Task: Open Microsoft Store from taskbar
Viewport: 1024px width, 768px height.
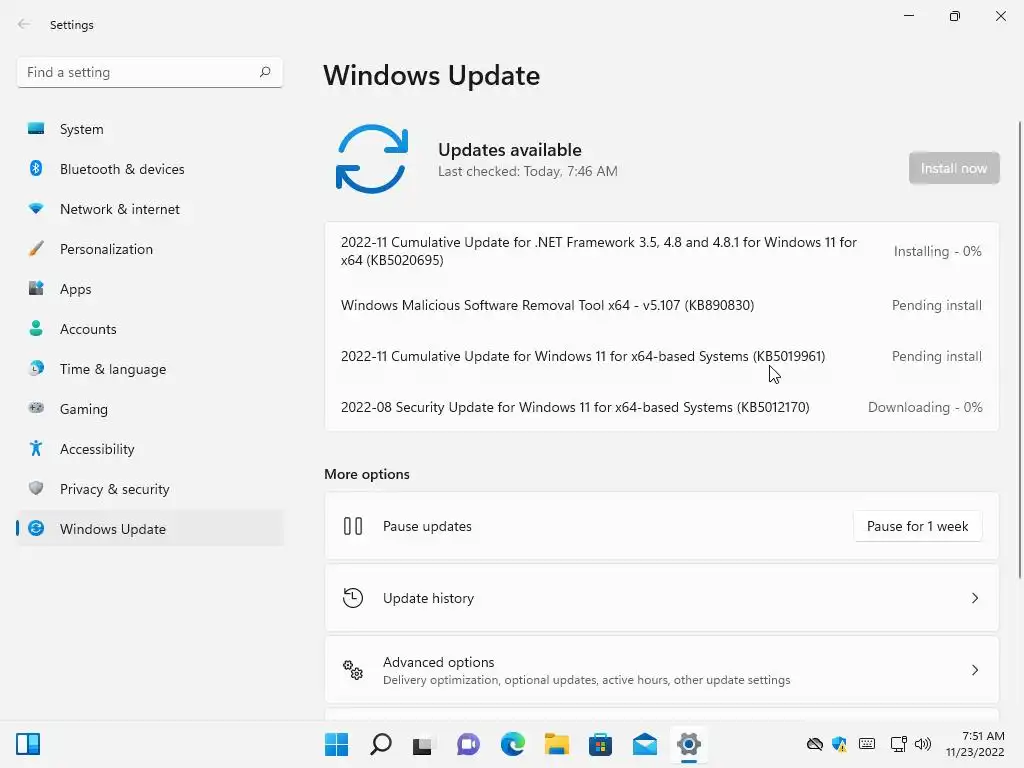Action: click(x=600, y=744)
